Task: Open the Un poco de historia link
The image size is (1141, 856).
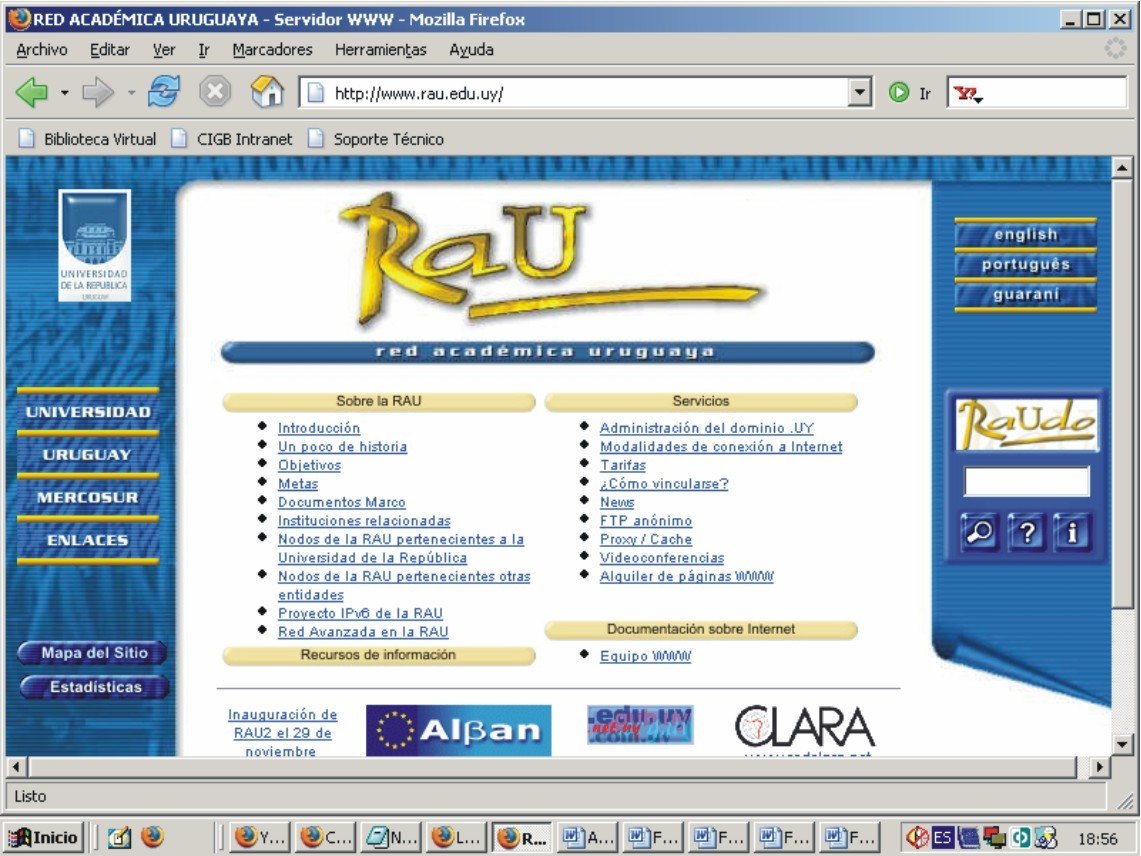Action: (342, 447)
